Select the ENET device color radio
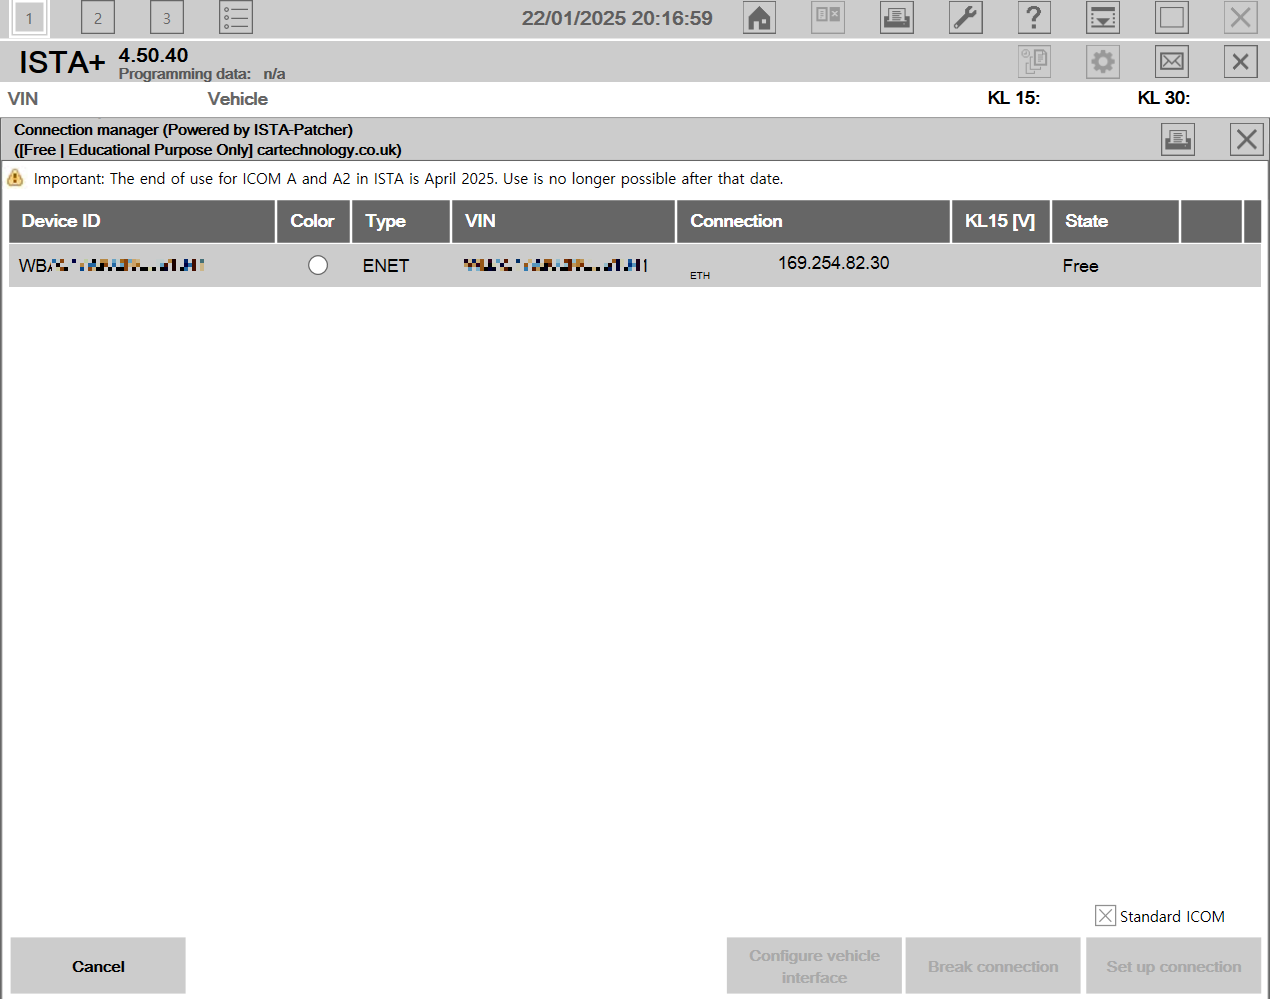 (x=318, y=265)
